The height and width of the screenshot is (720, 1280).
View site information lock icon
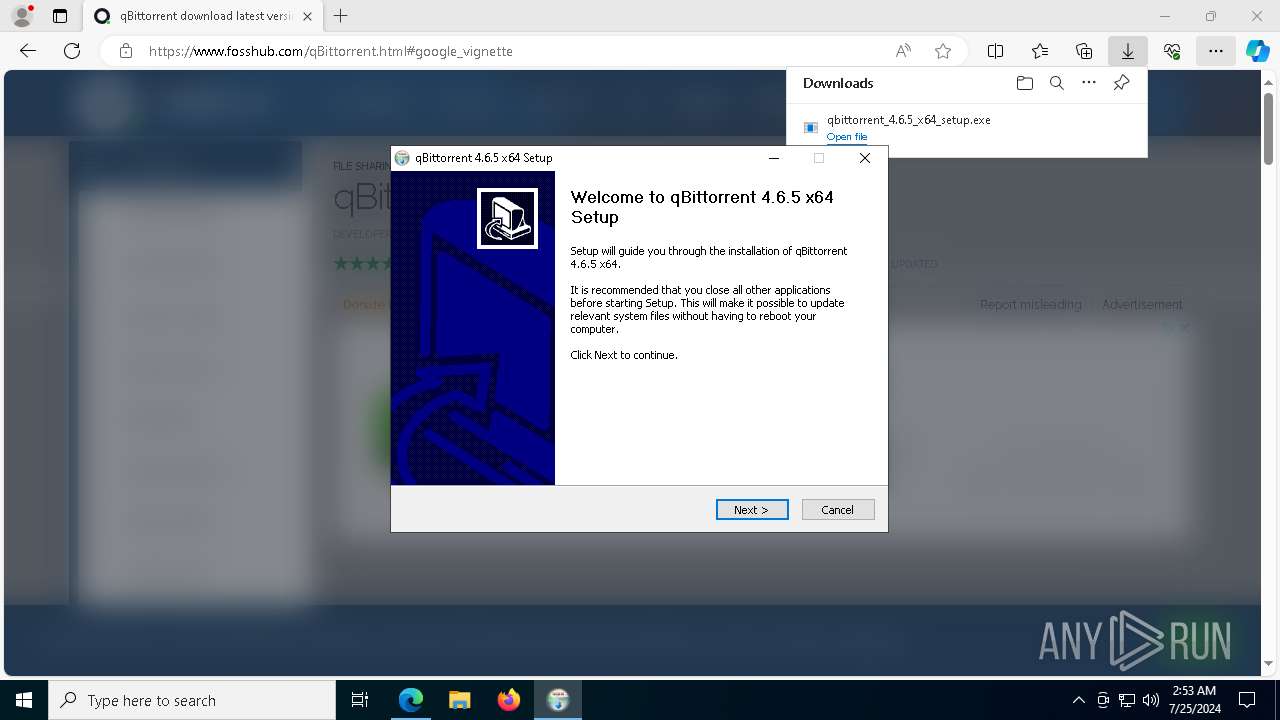[x=126, y=51]
